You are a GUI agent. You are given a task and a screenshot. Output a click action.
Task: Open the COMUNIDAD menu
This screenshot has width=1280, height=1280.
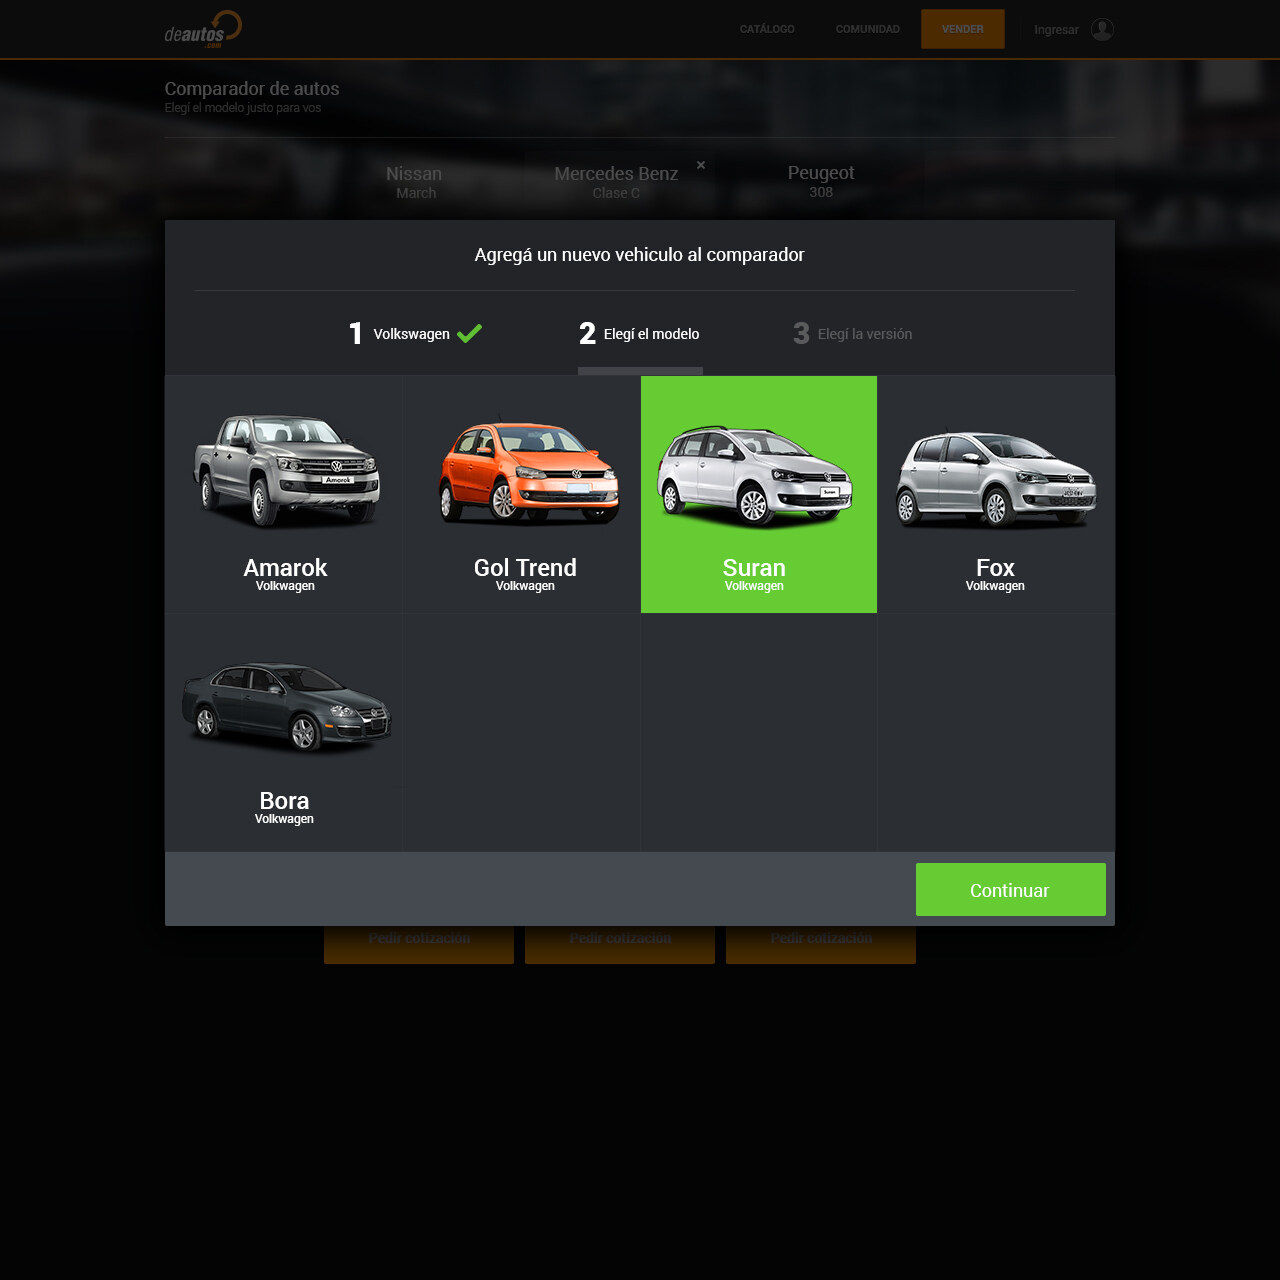tap(868, 29)
